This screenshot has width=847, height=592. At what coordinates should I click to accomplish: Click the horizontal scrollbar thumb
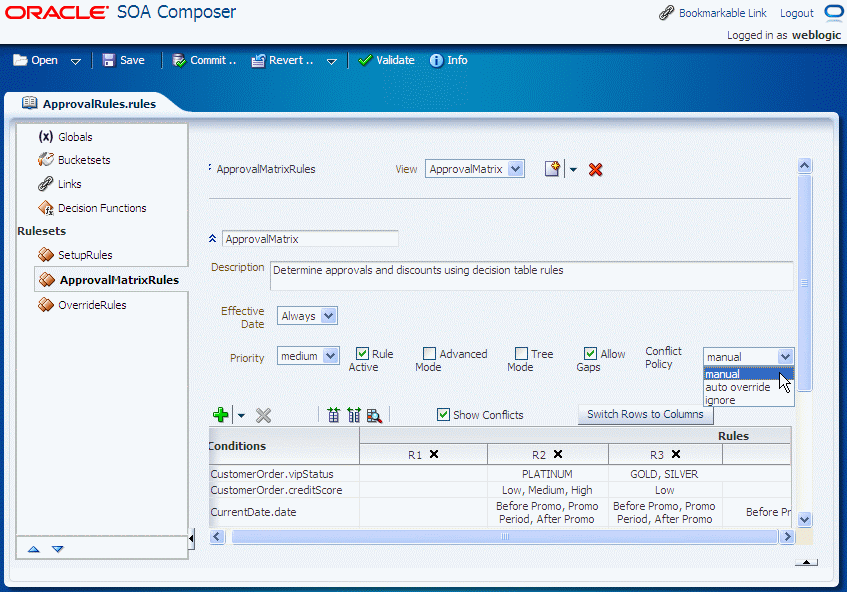point(505,536)
